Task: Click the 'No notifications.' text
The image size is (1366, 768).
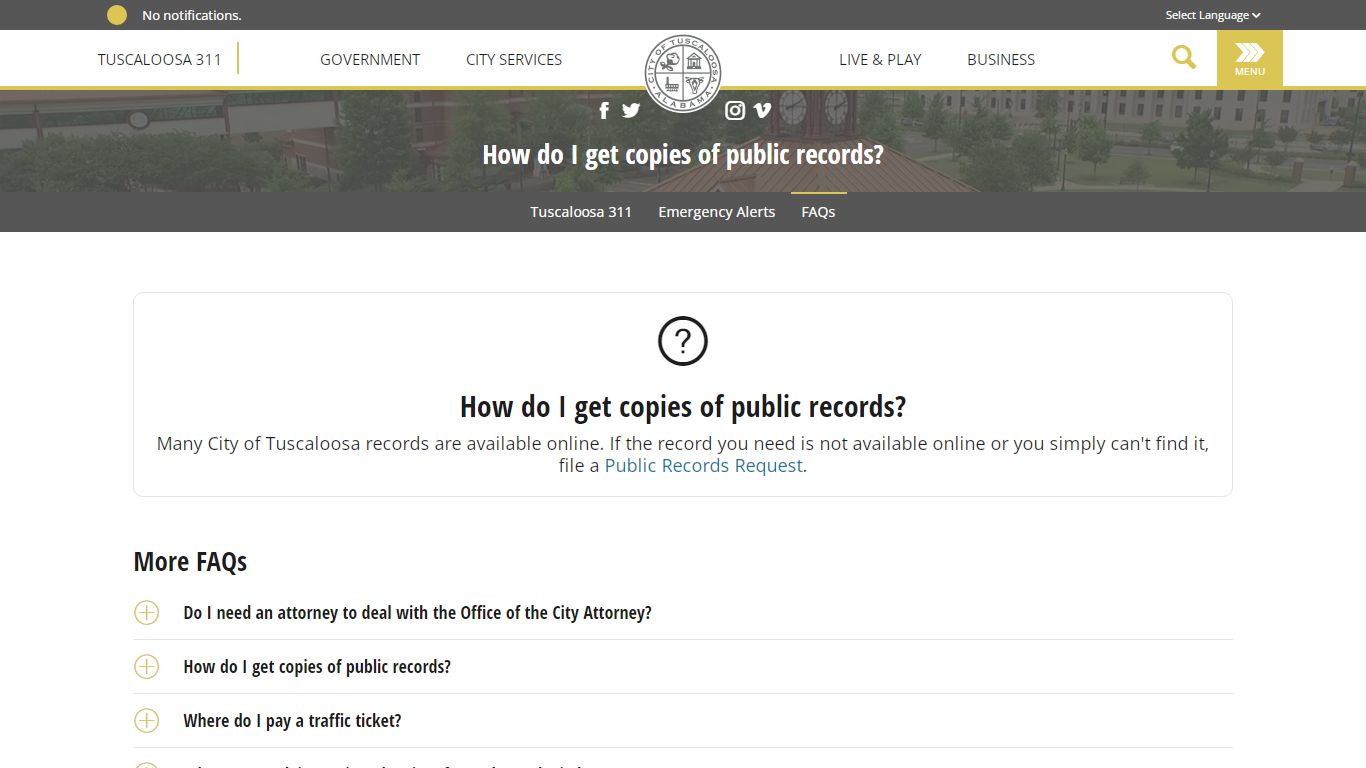Action: point(192,15)
